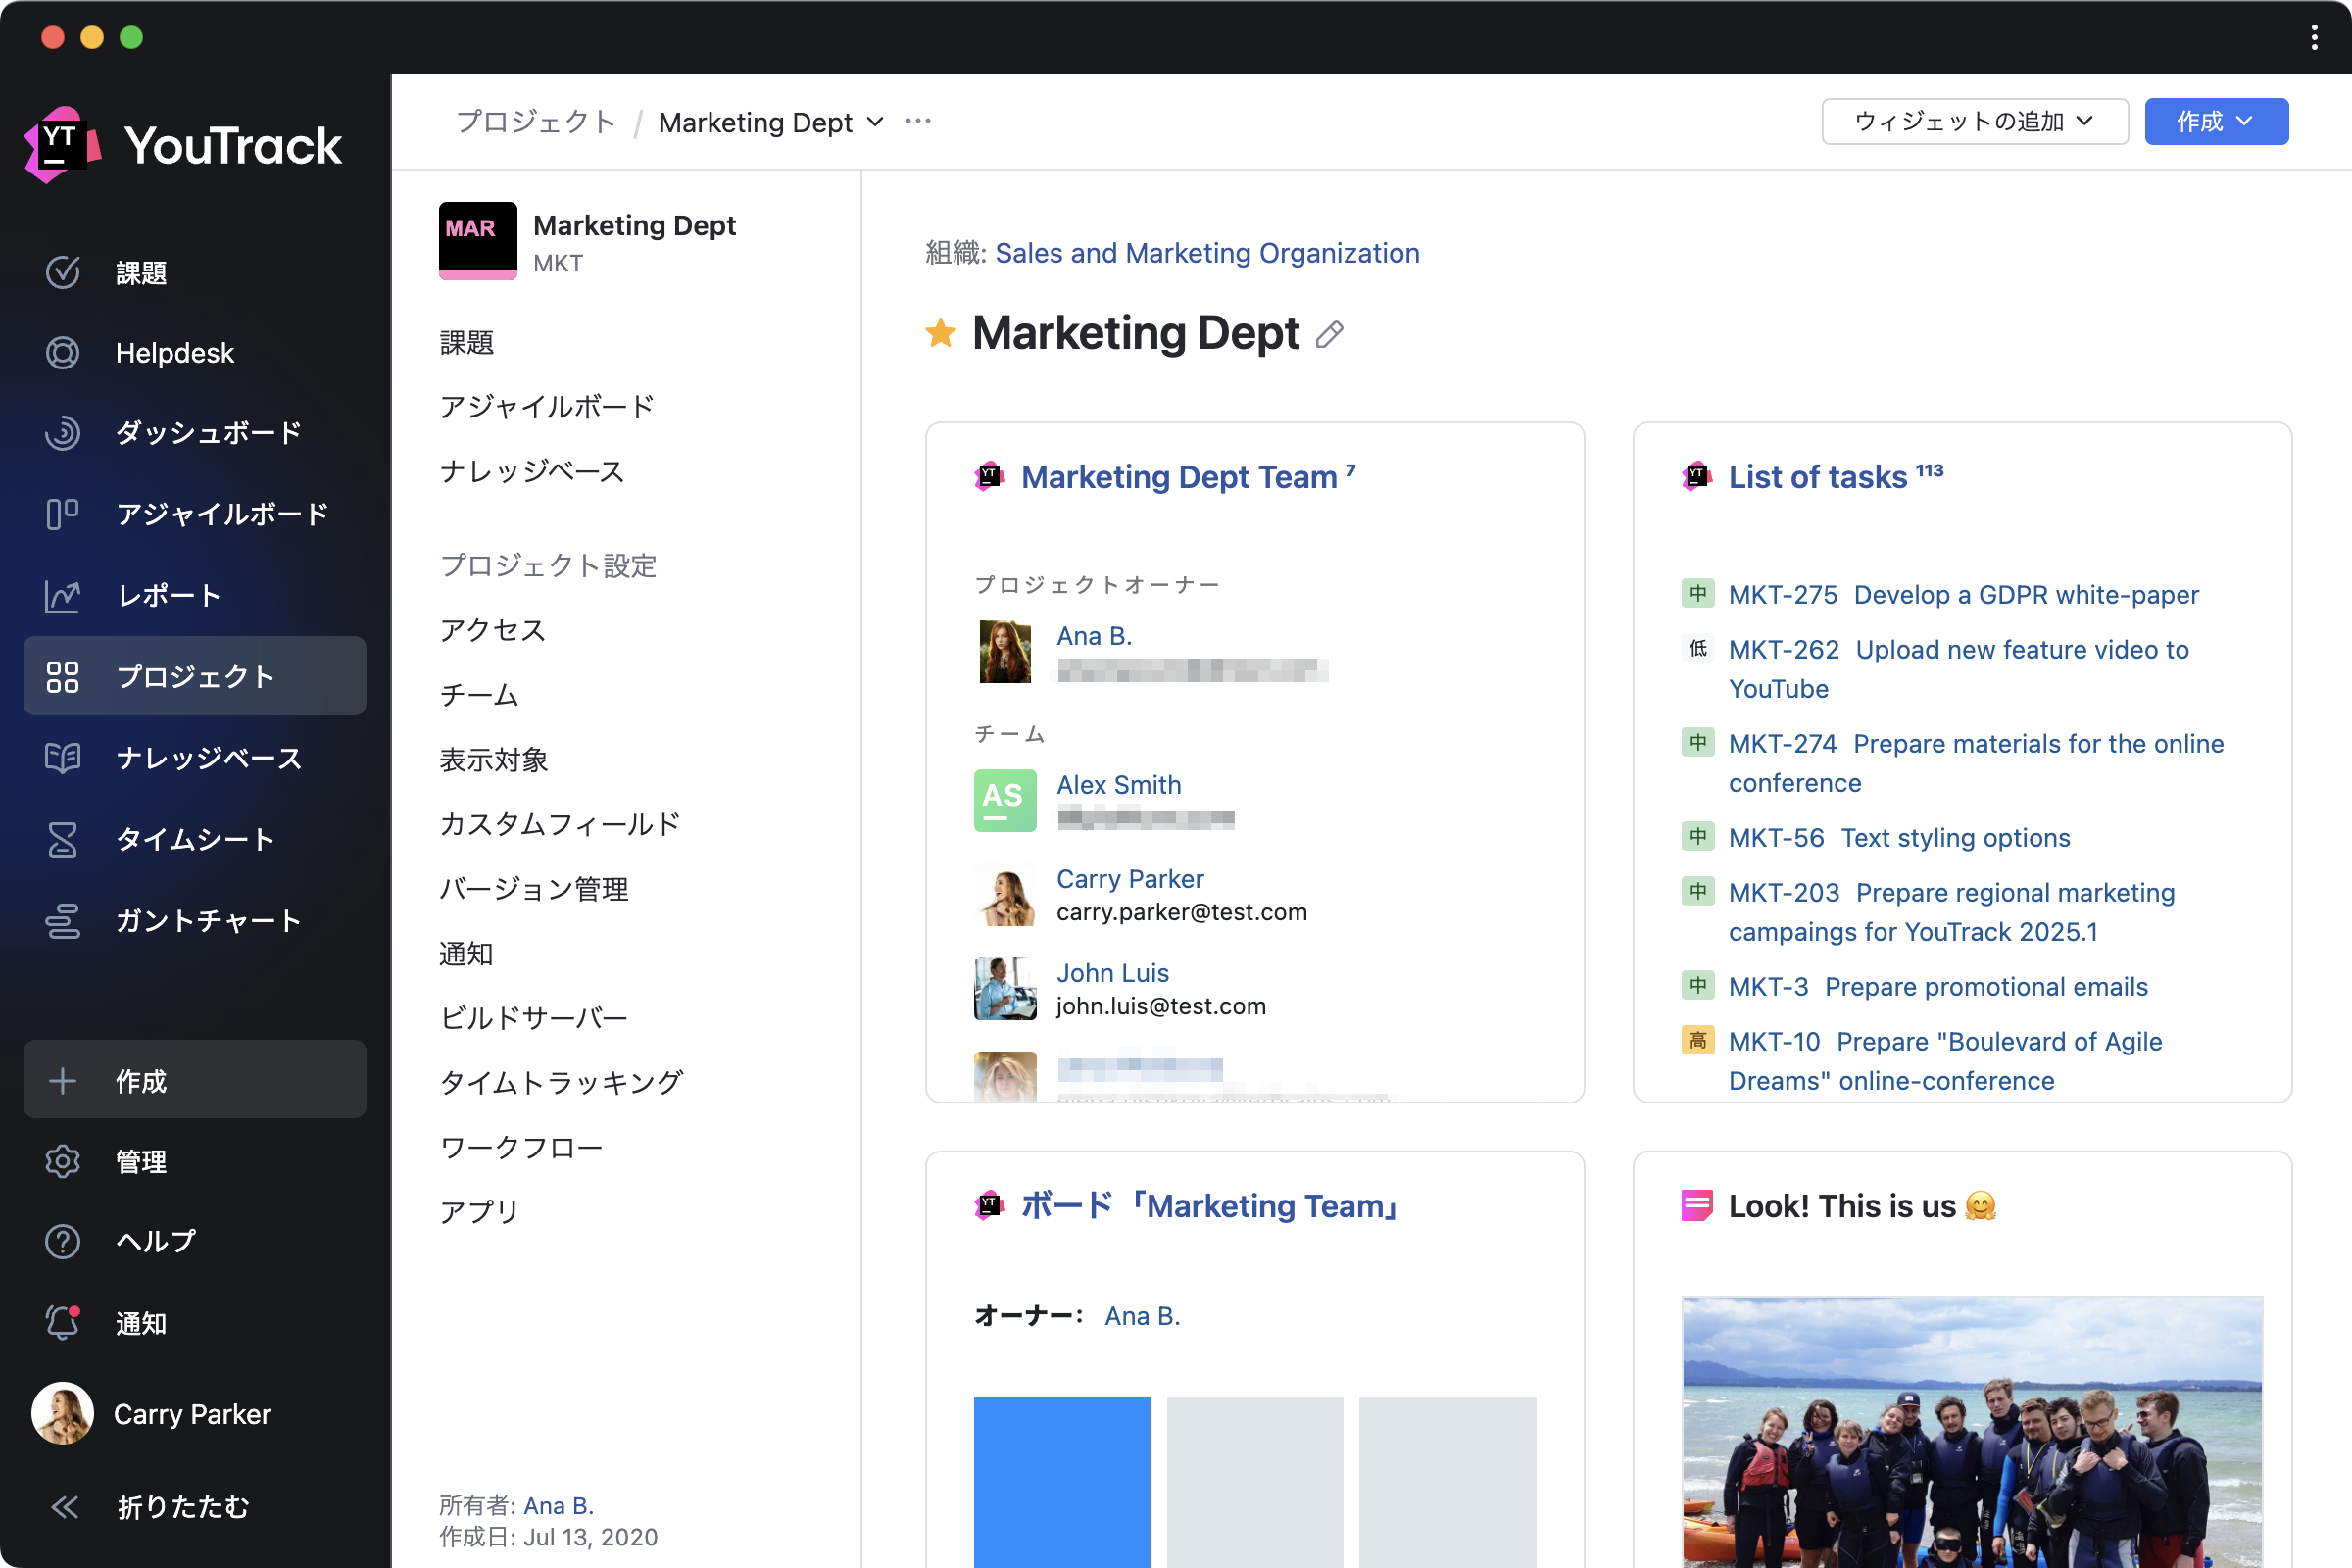Open the vertical dots menu in window title bar
This screenshot has height=1568, width=2352.
pos(2314,37)
